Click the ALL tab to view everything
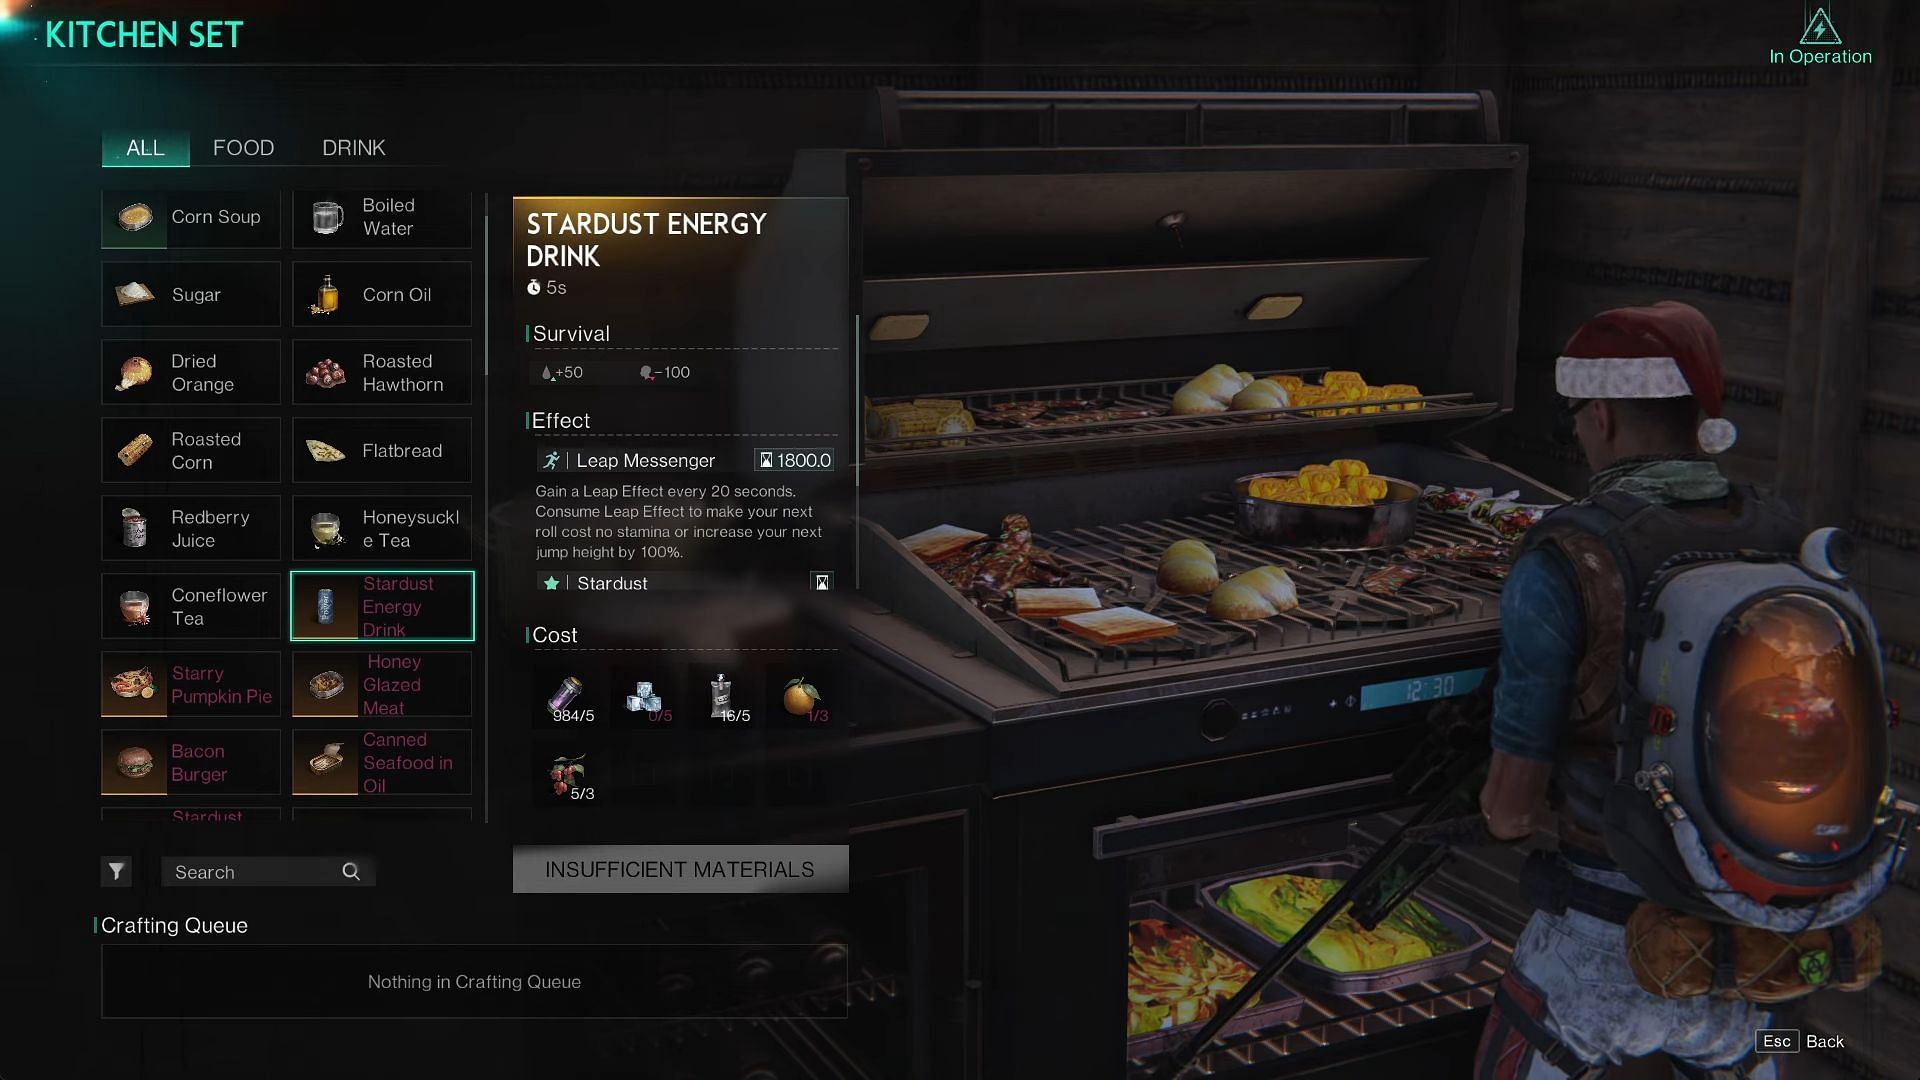This screenshot has height=1080, width=1920. [144, 146]
